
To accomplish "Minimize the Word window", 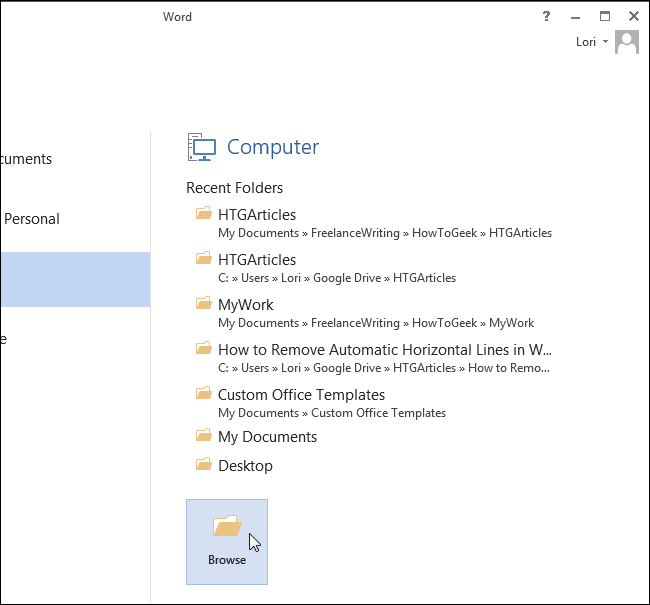I will [575, 16].
